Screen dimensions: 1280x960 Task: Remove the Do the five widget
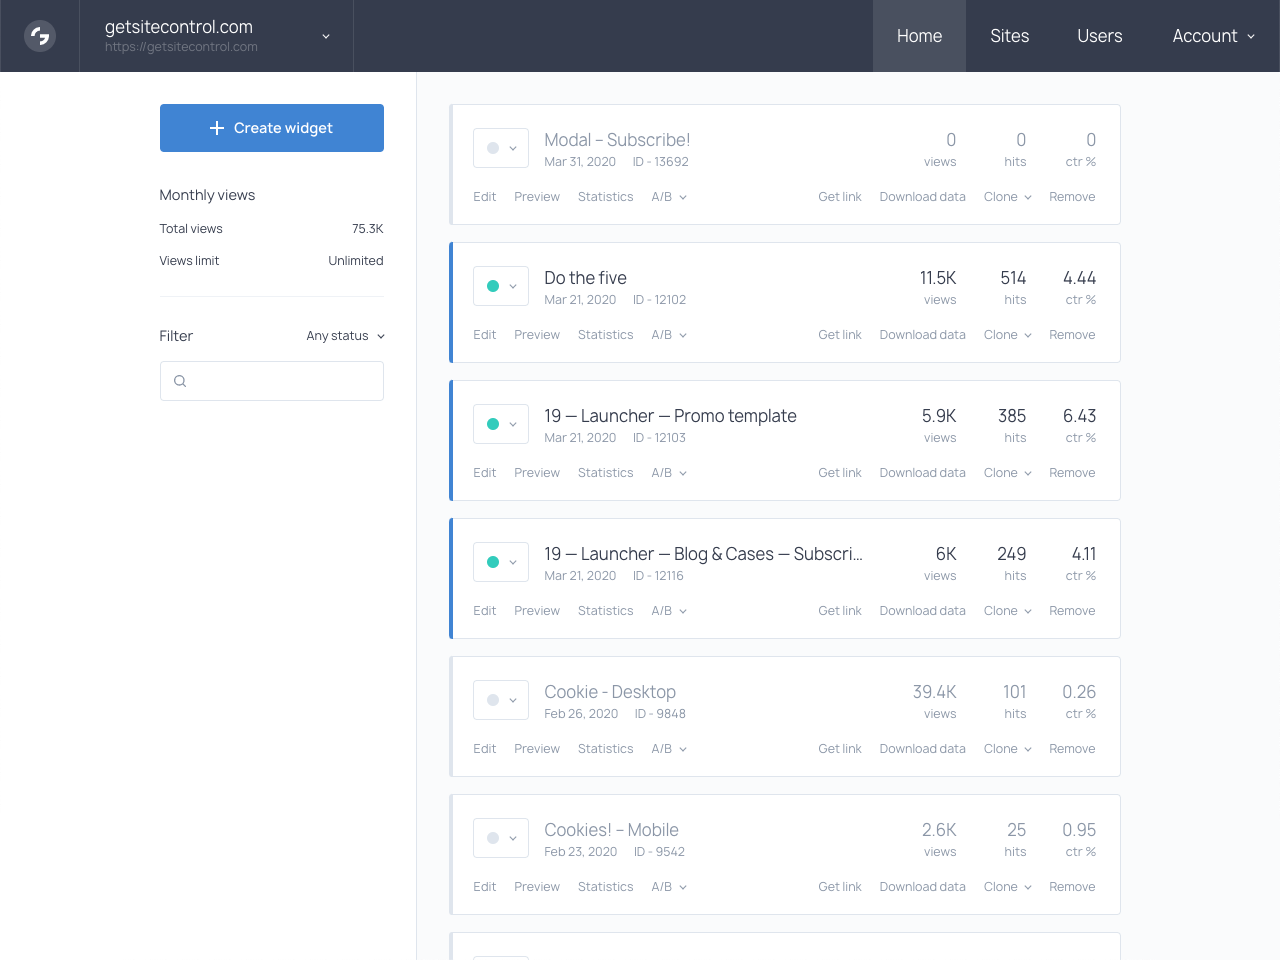tap(1072, 335)
